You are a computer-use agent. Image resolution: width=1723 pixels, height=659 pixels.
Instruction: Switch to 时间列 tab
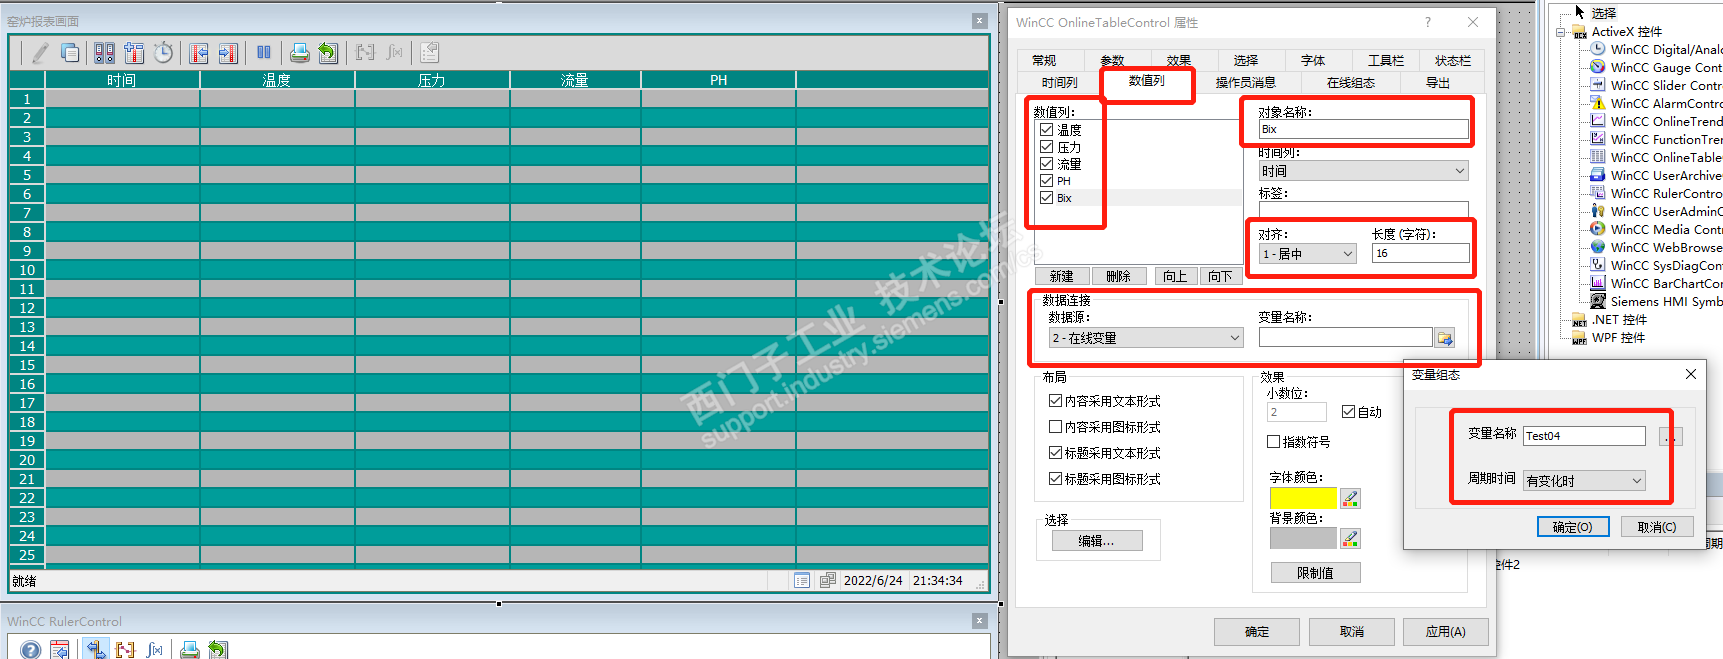[x=1059, y=83]
